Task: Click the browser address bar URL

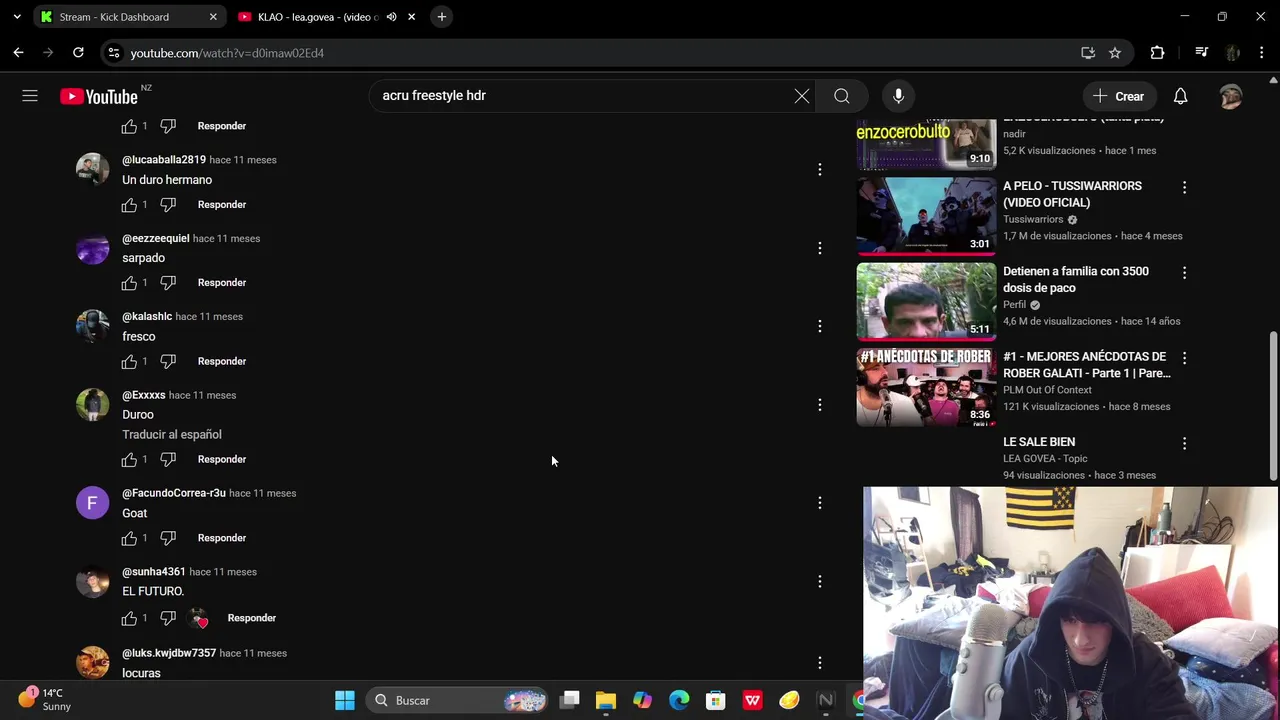Action: pyautogui.click(x=227, y=53)
